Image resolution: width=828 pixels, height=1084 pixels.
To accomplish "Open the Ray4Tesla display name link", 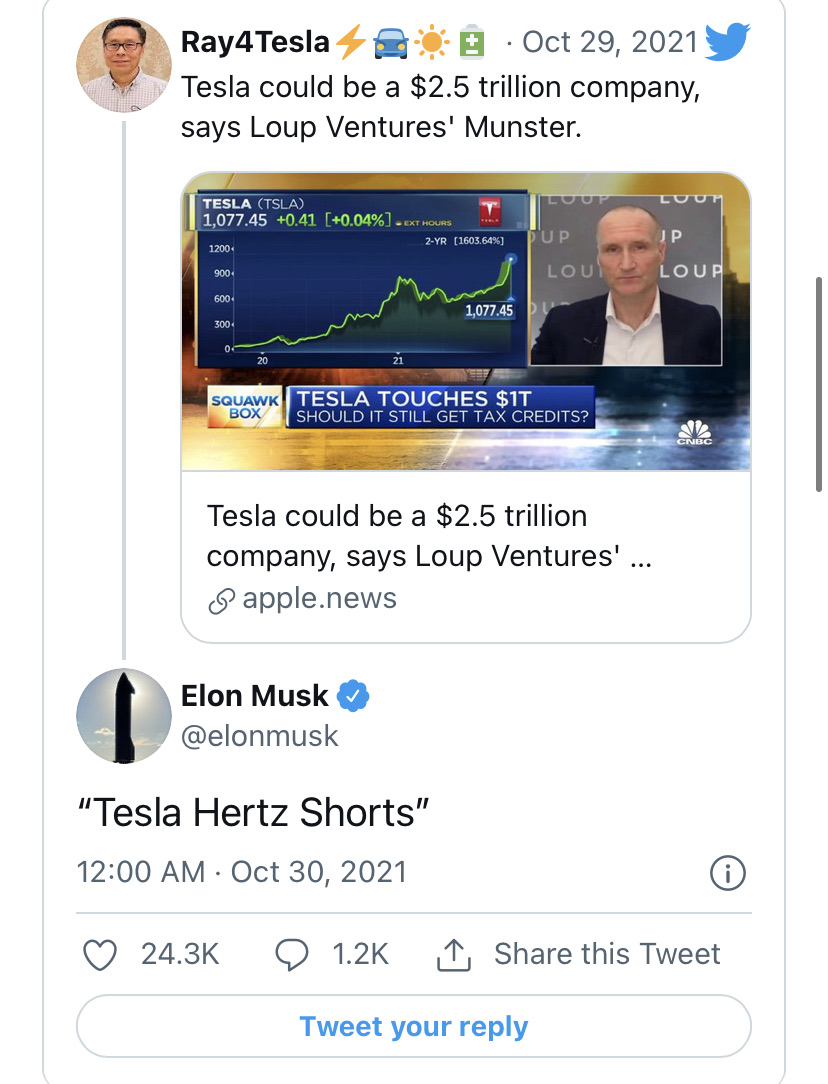I will point(255,42).
